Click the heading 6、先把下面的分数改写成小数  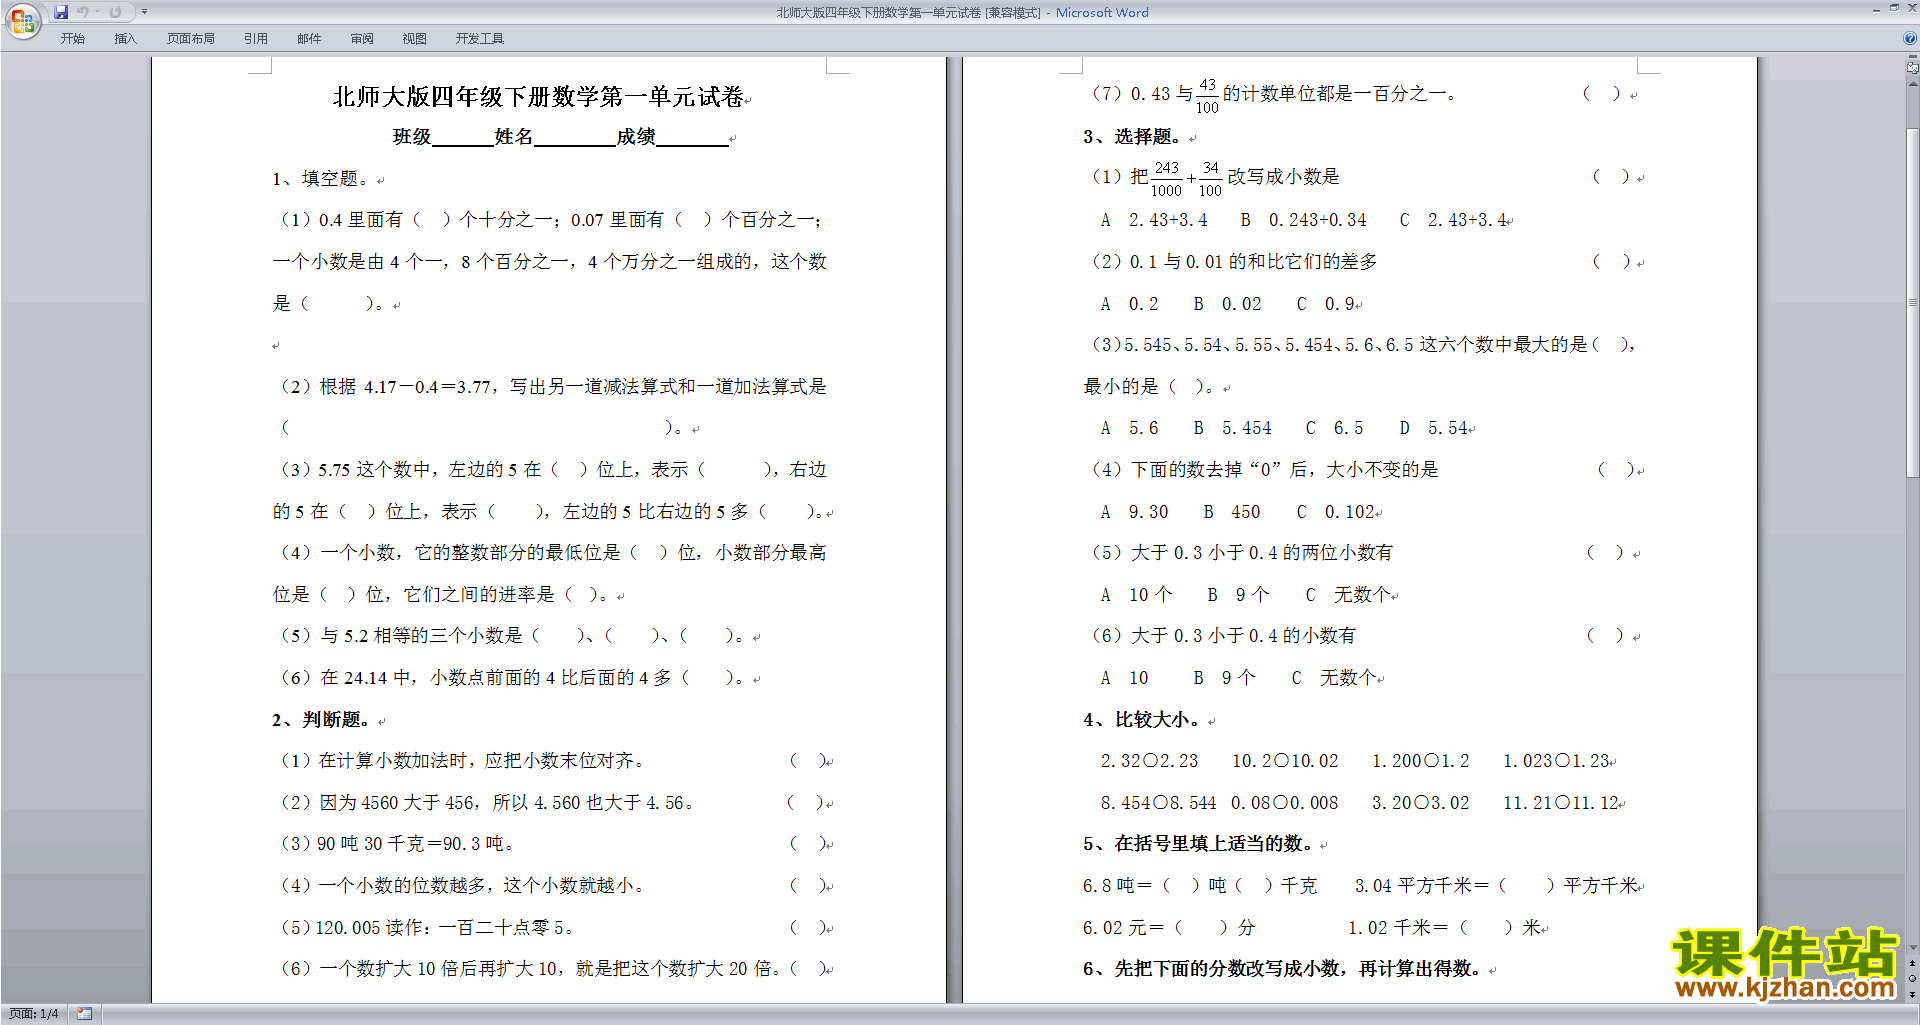coord(1282,969)
